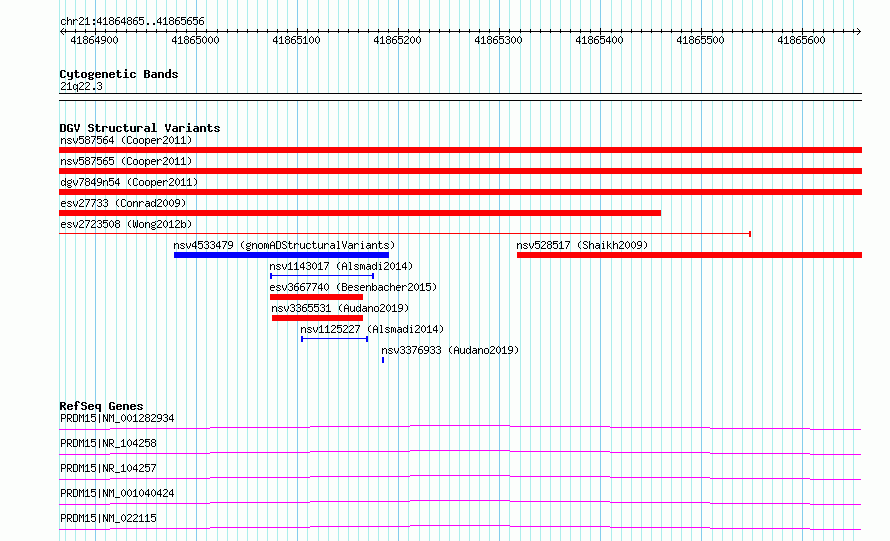Click the PRDM15|NR_104257 gene label
The height and width of the screenshot is (541, 890).
[108, 468]
